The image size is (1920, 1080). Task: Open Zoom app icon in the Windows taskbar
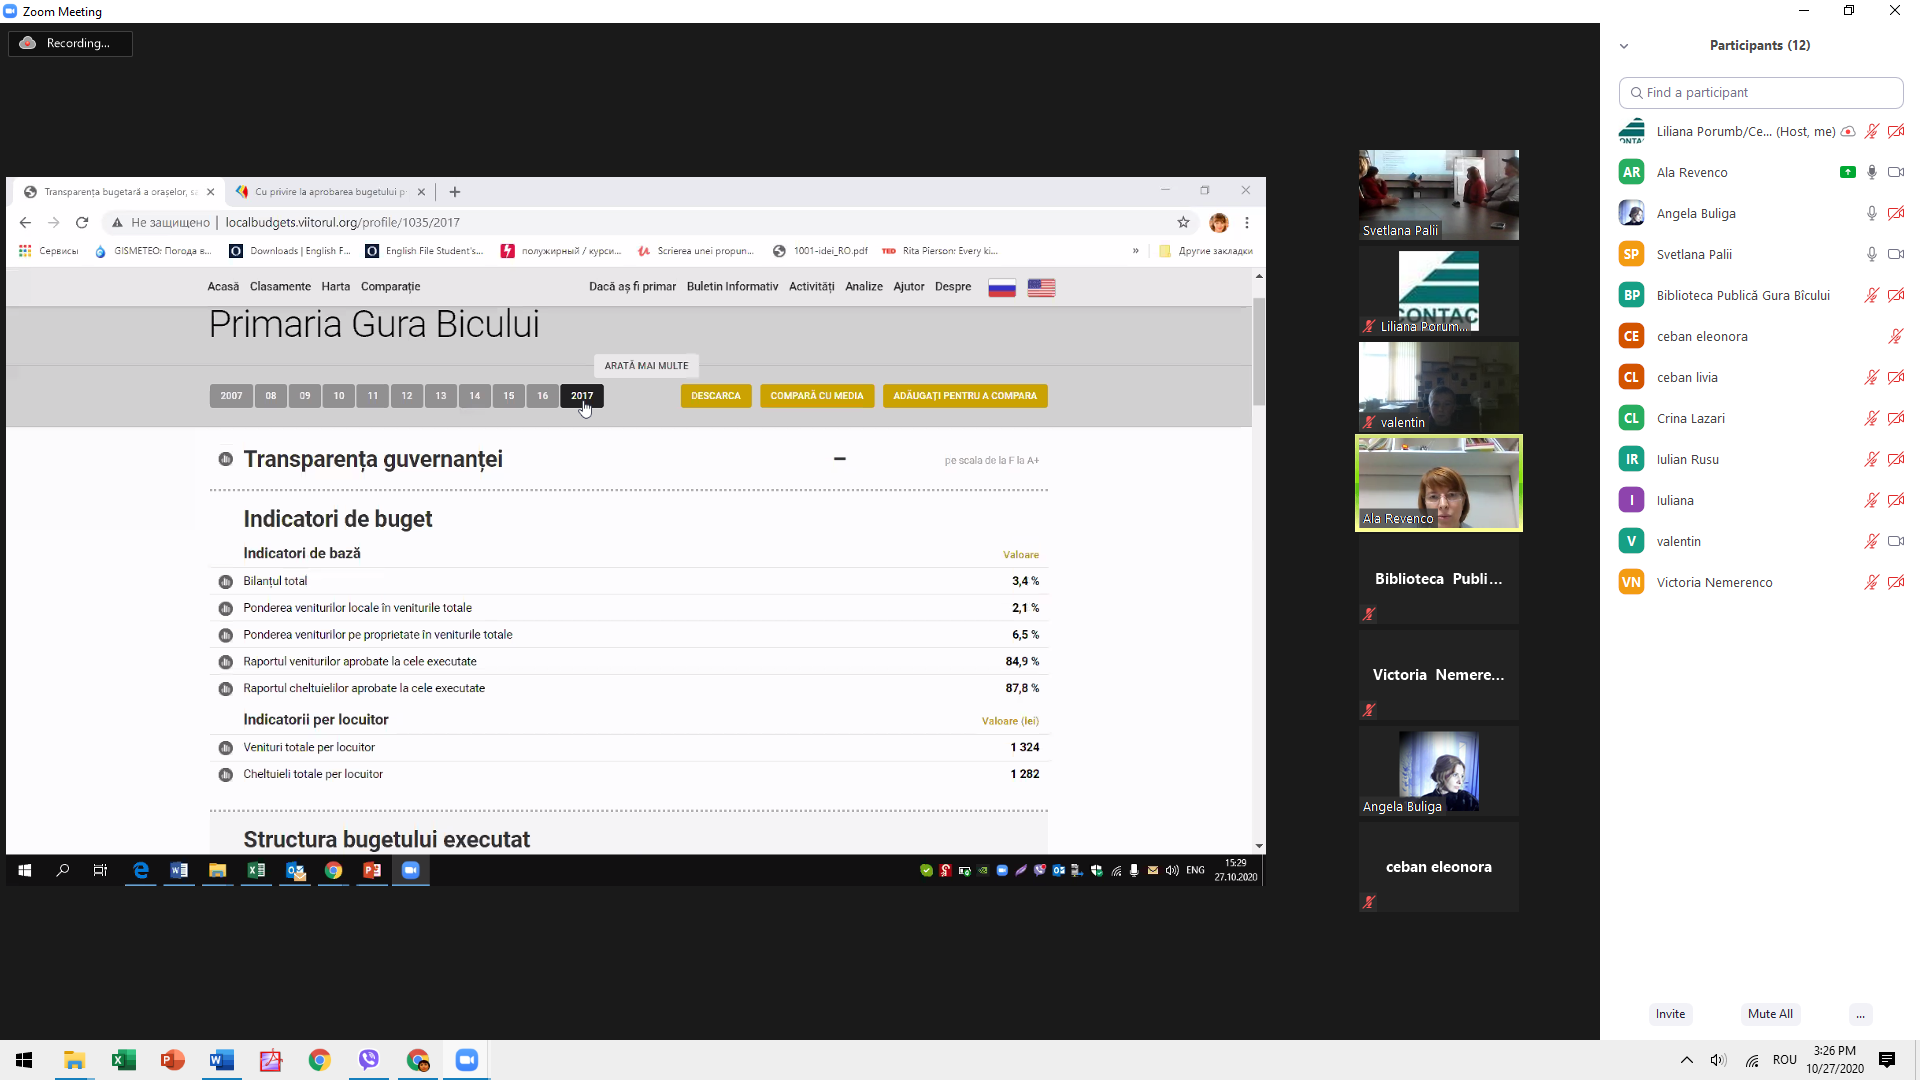click(x=467, y=1060)
